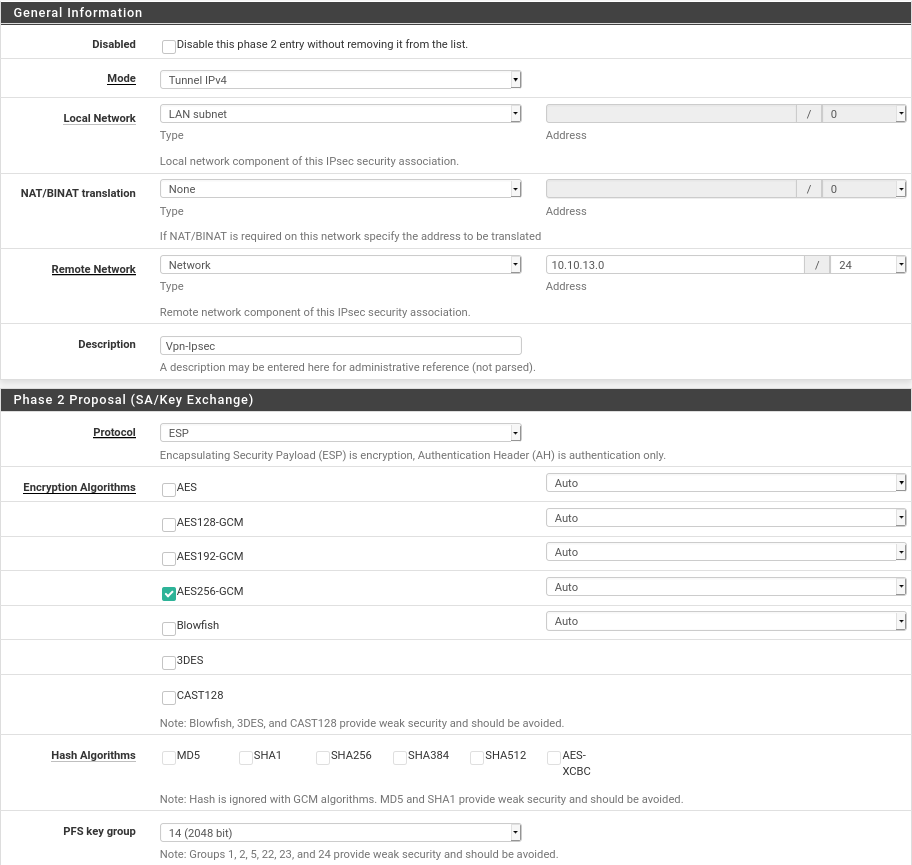
Task: Check the MD5 hash algorithm
Action: click(169, 757)
